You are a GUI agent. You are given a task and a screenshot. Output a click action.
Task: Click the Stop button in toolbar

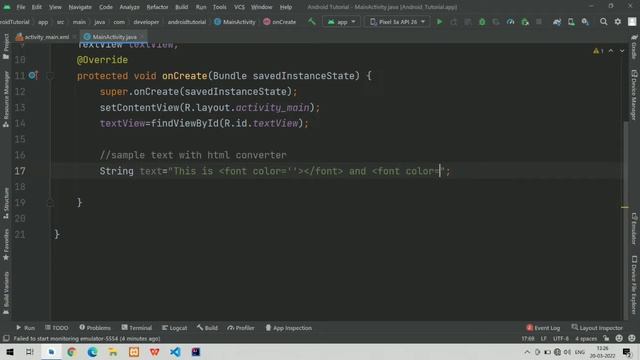pyautogui.click(x=539, y=22)
